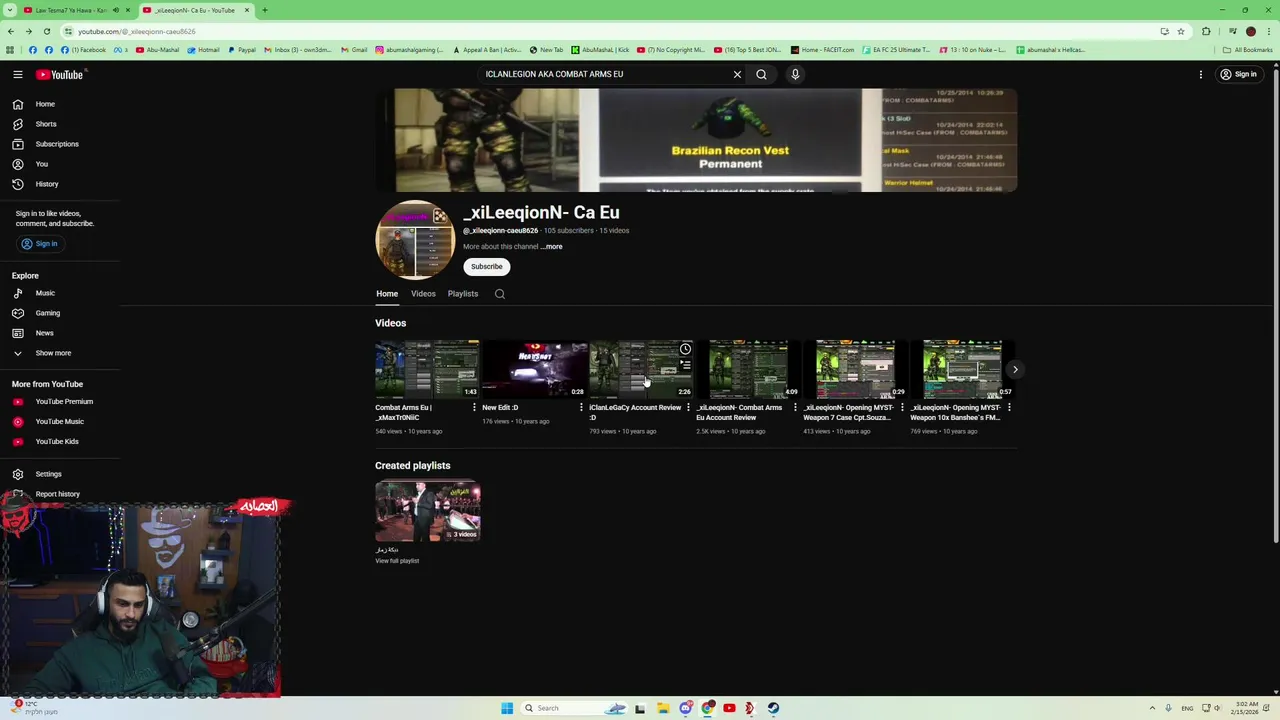This screenshot has width=1280, height=720.
Task: Clear the search box with the X
Action: [x=737, y=74]
